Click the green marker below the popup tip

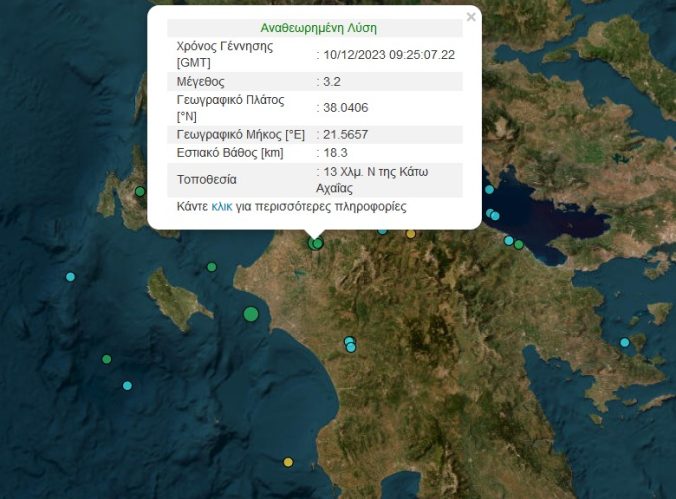tap(316, 242)
